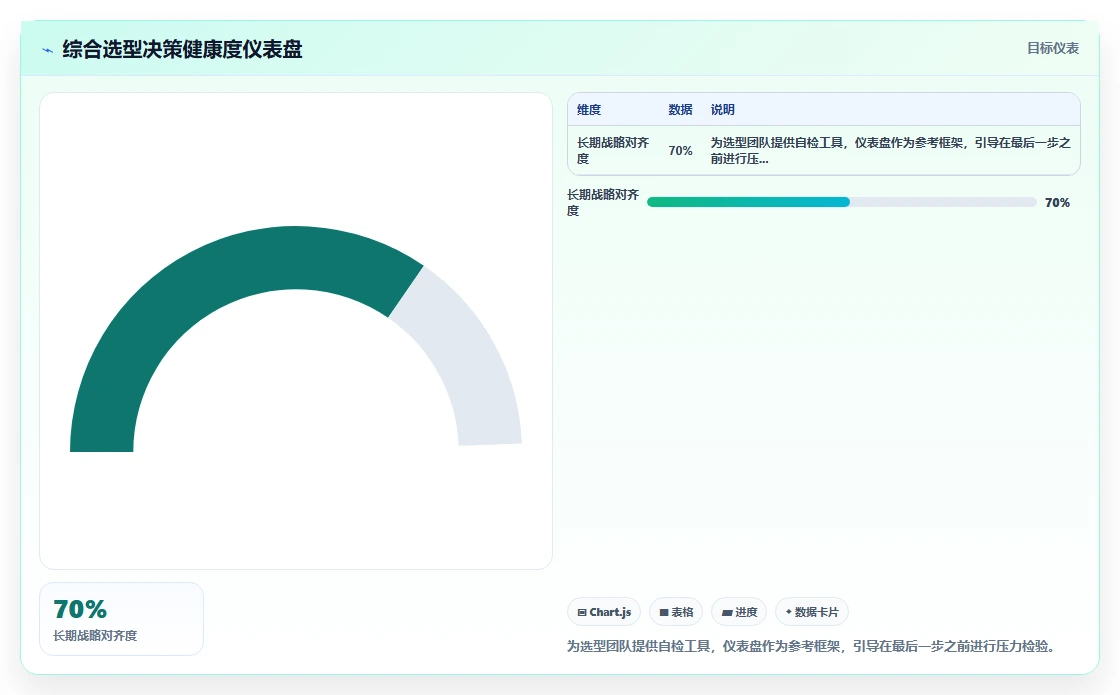
Task: Click the 70% value in table
Action: [680, 151]
